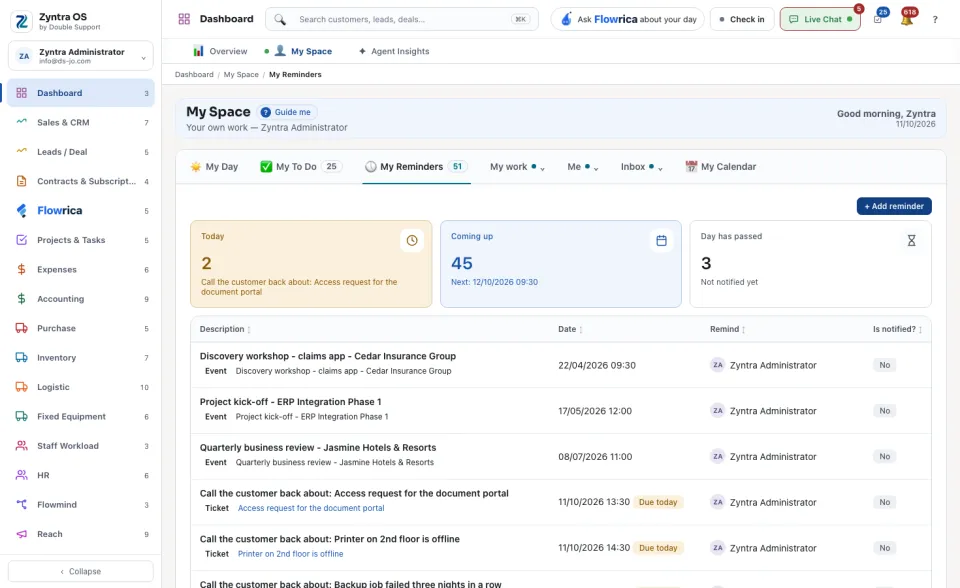Sort the table by Is notified? column
Image resolution: width=960 pixels, height=588 pixels.
(898, 330)
